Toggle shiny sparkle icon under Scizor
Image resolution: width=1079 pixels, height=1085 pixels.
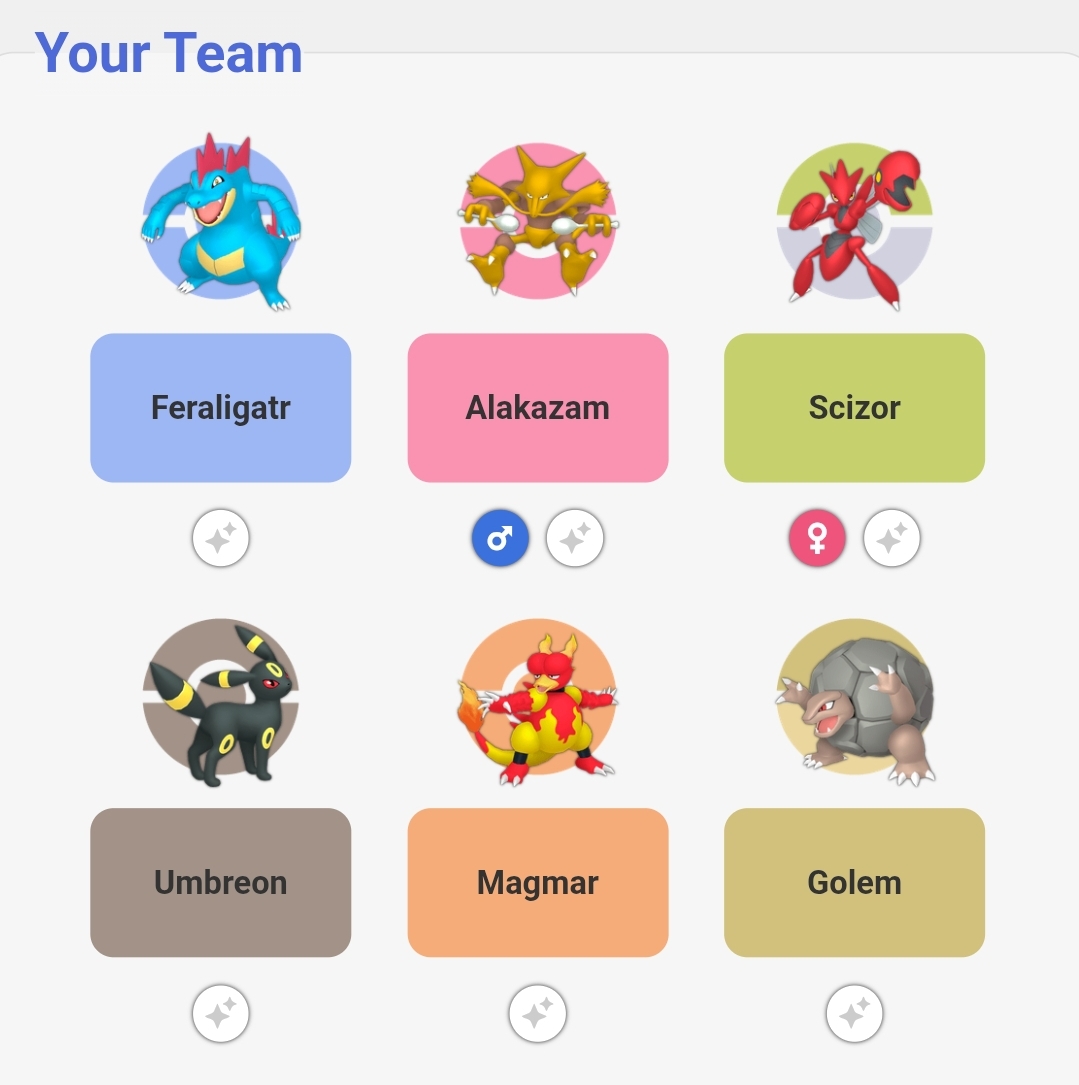tap(891, 538)
